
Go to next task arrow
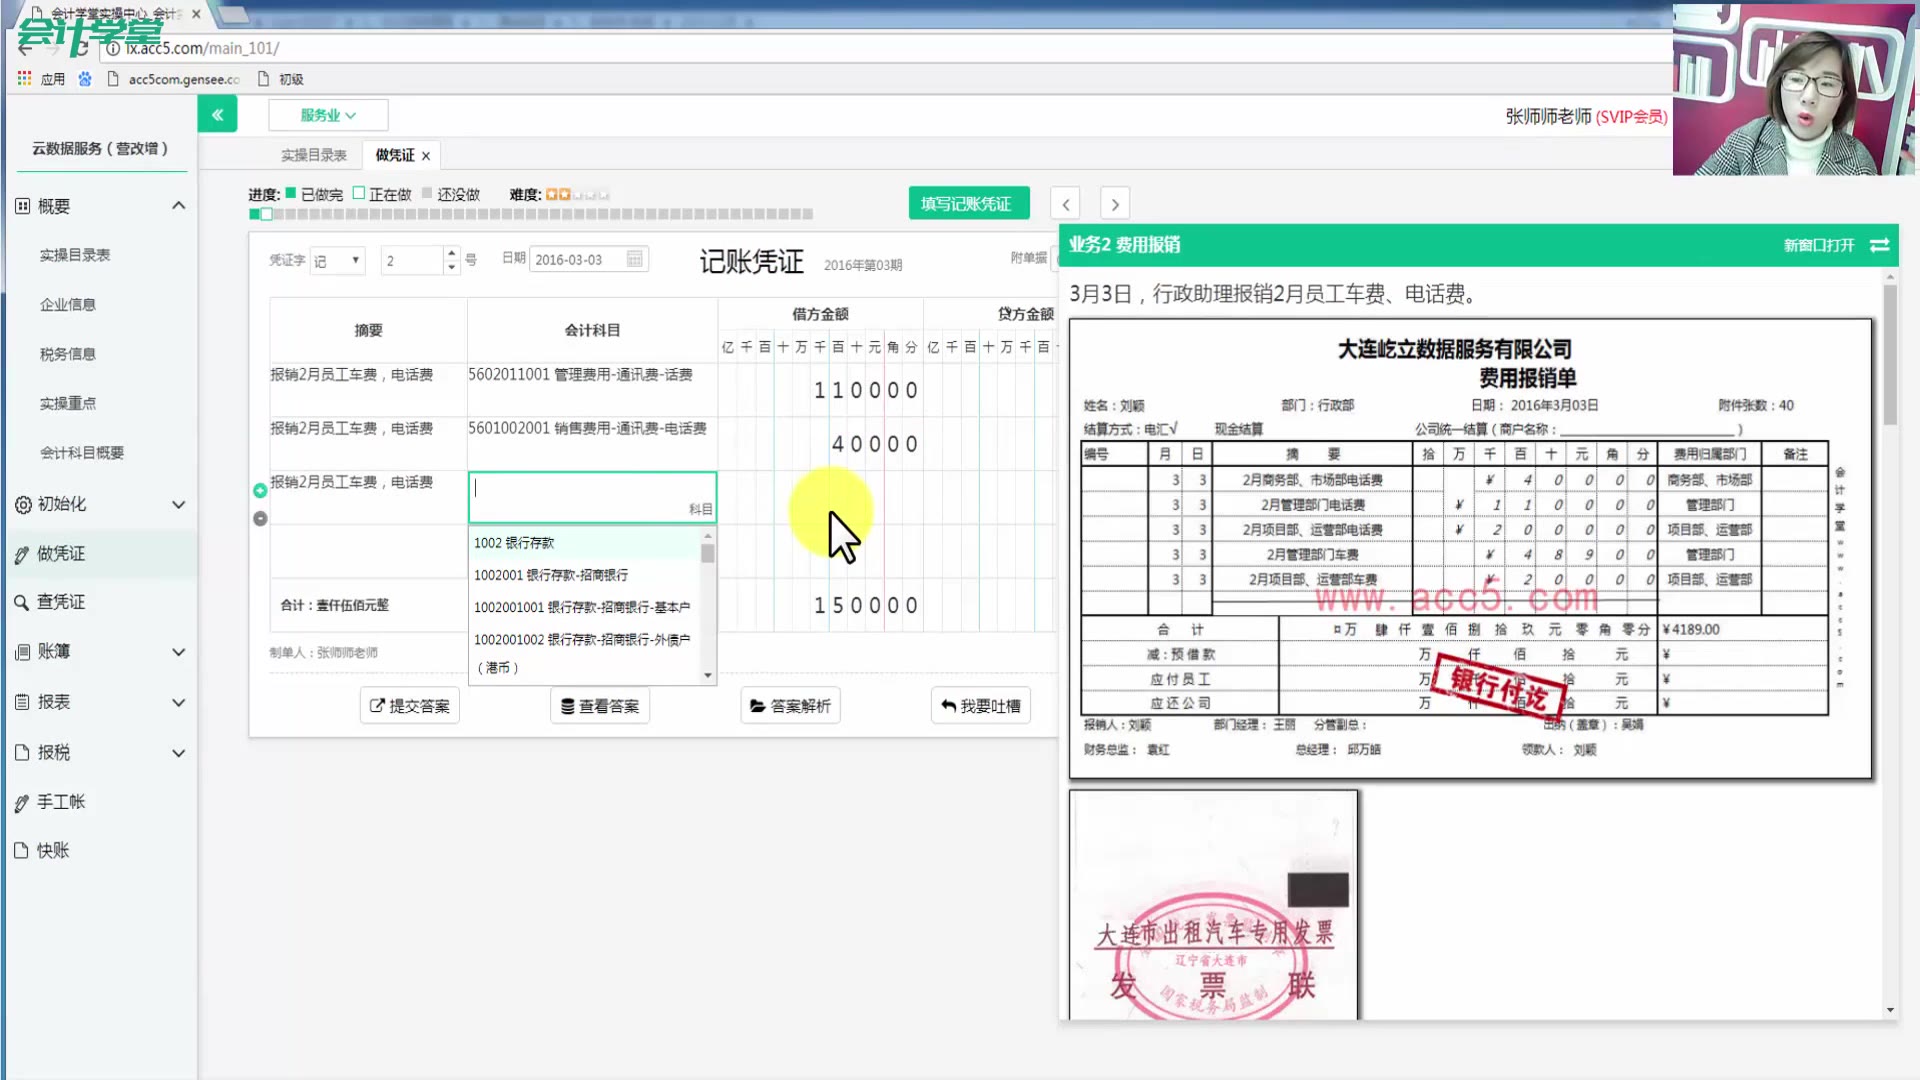click(1115, 205)
